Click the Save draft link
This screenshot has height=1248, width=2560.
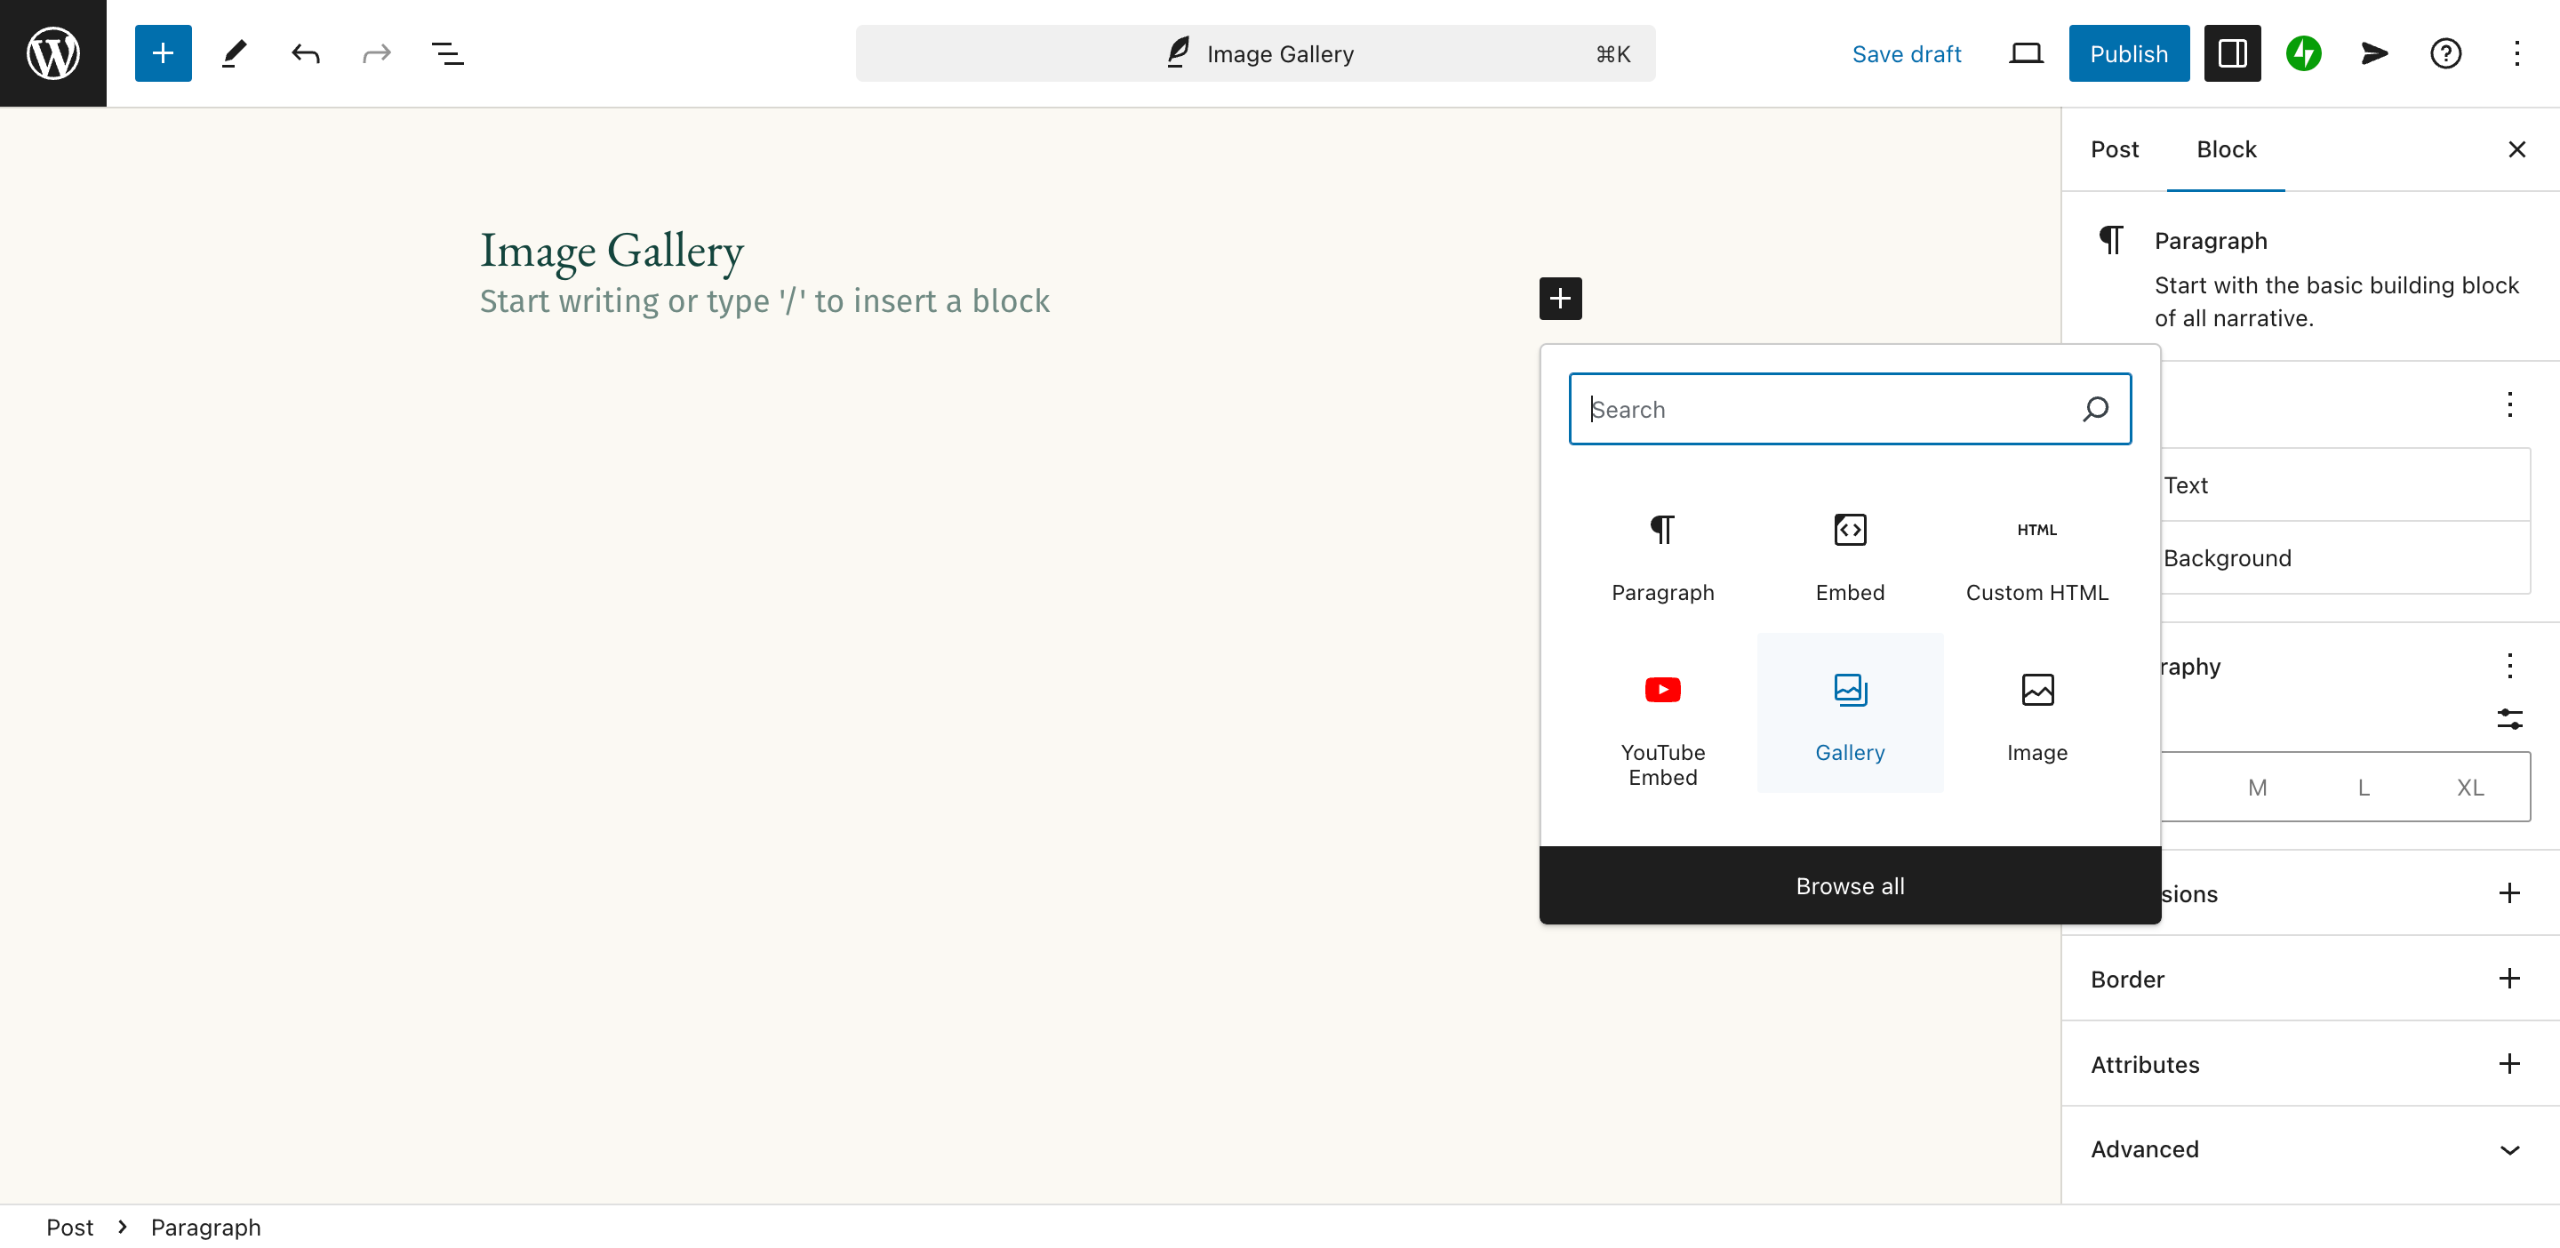tap(1906, 53)
